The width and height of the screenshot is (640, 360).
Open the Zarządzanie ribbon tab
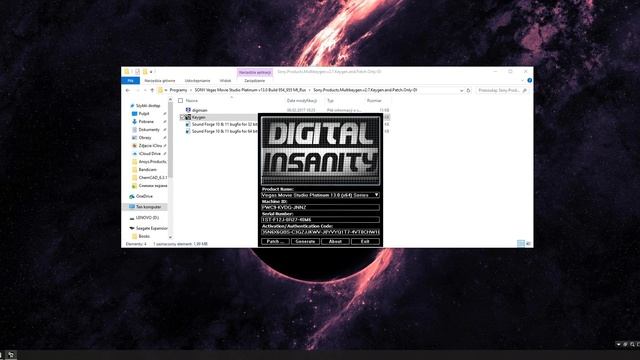(255, 81)
